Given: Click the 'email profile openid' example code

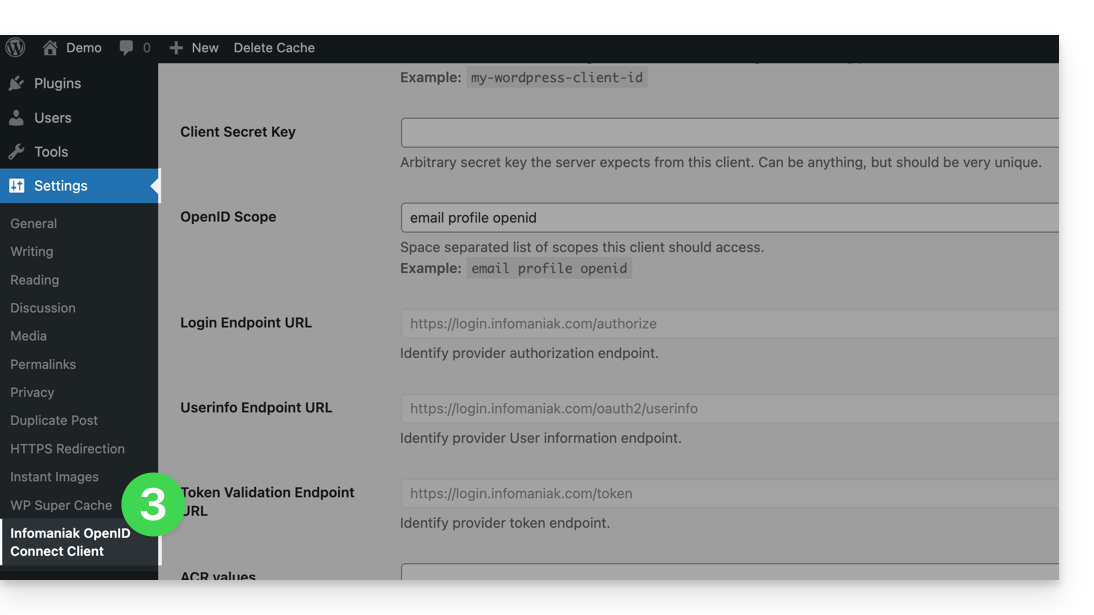Looking at the screenshot, I should [549, 268].
